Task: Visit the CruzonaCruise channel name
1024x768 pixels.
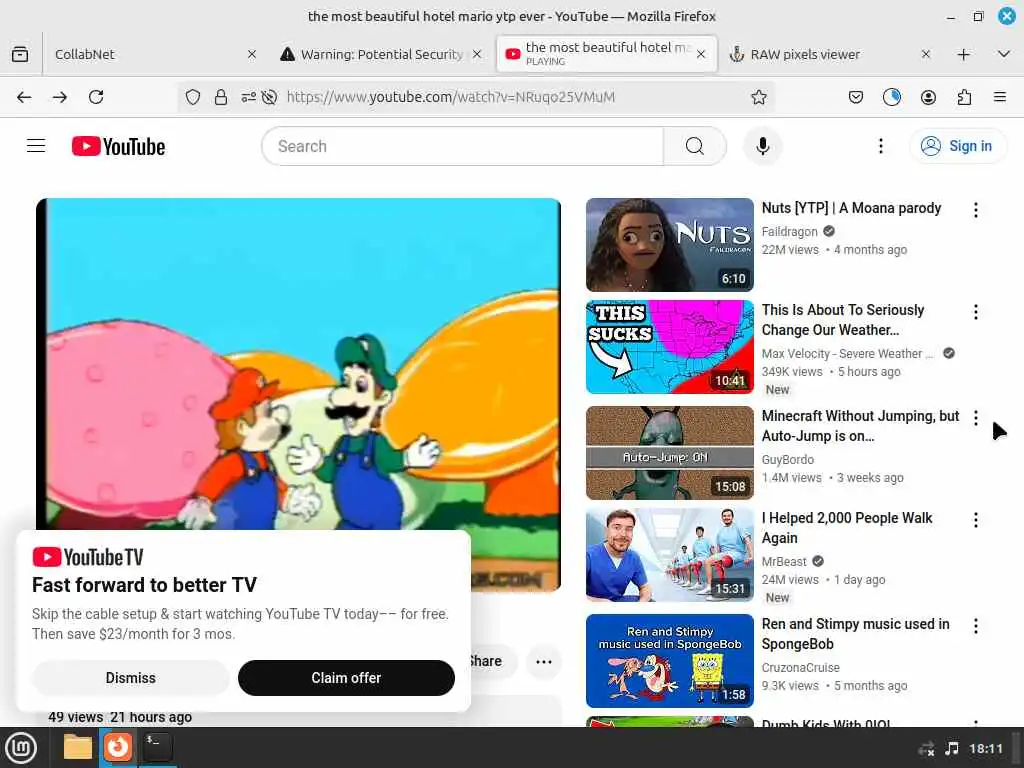Action: [801, 667]
